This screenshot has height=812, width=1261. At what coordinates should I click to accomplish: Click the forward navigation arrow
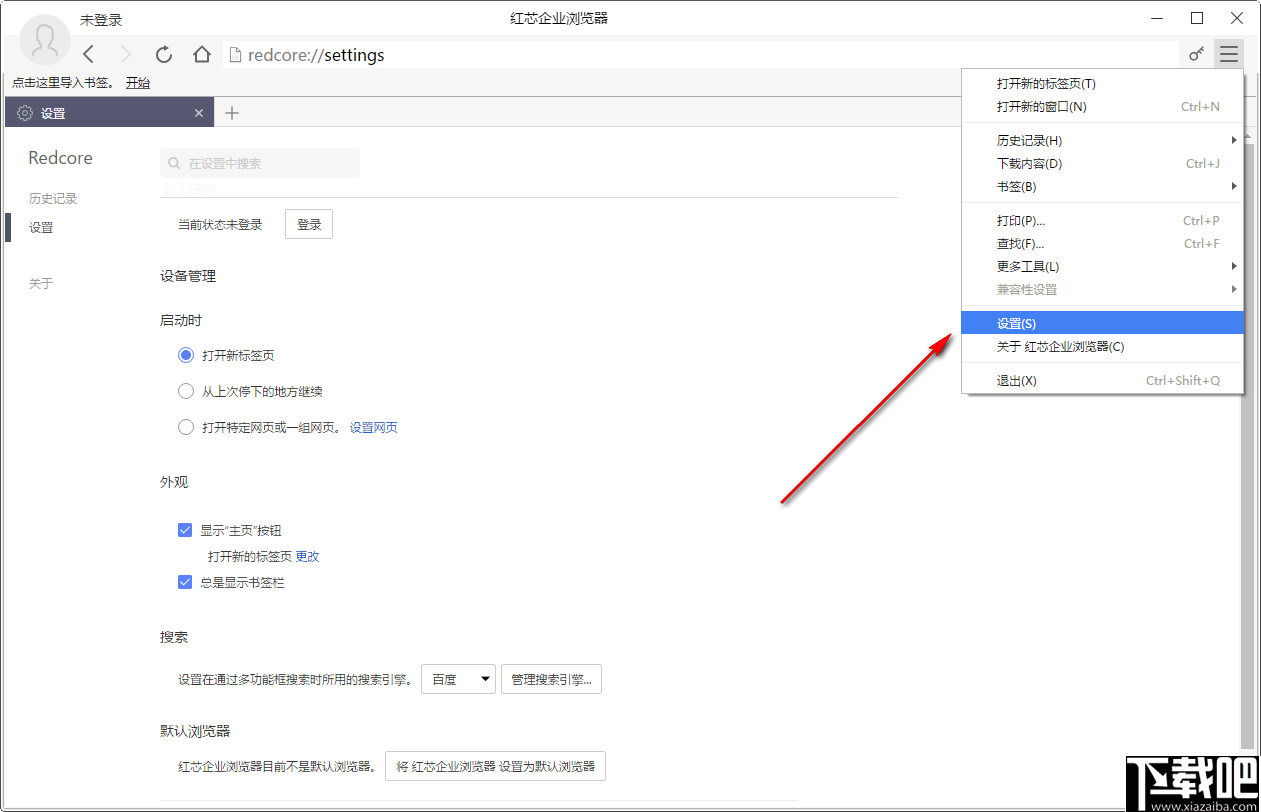click(x=125, y=54)
